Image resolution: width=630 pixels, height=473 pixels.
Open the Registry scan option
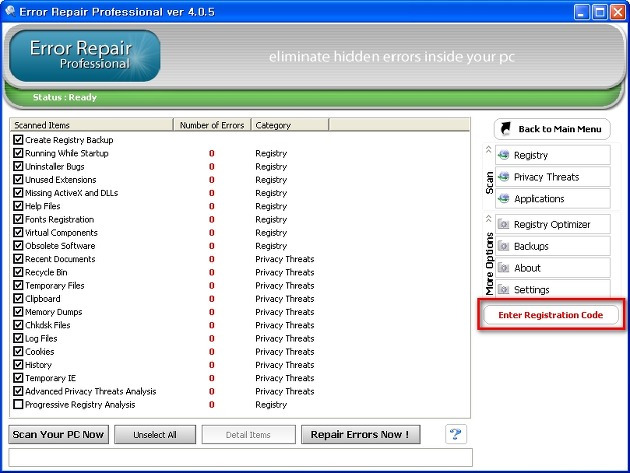coord(553,155)
